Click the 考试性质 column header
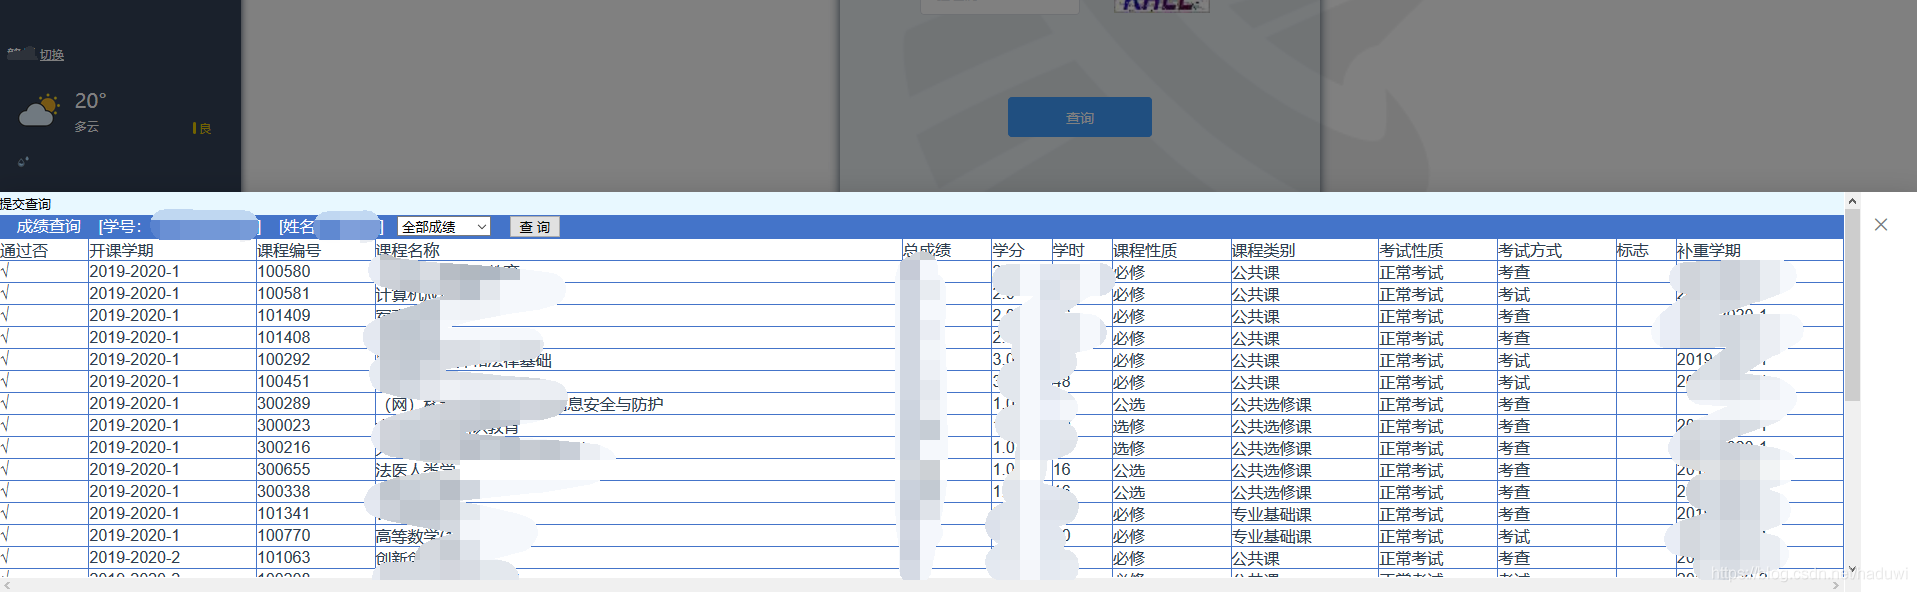Viewport: 1917px width, 592px height. (x=1411, y=251)
